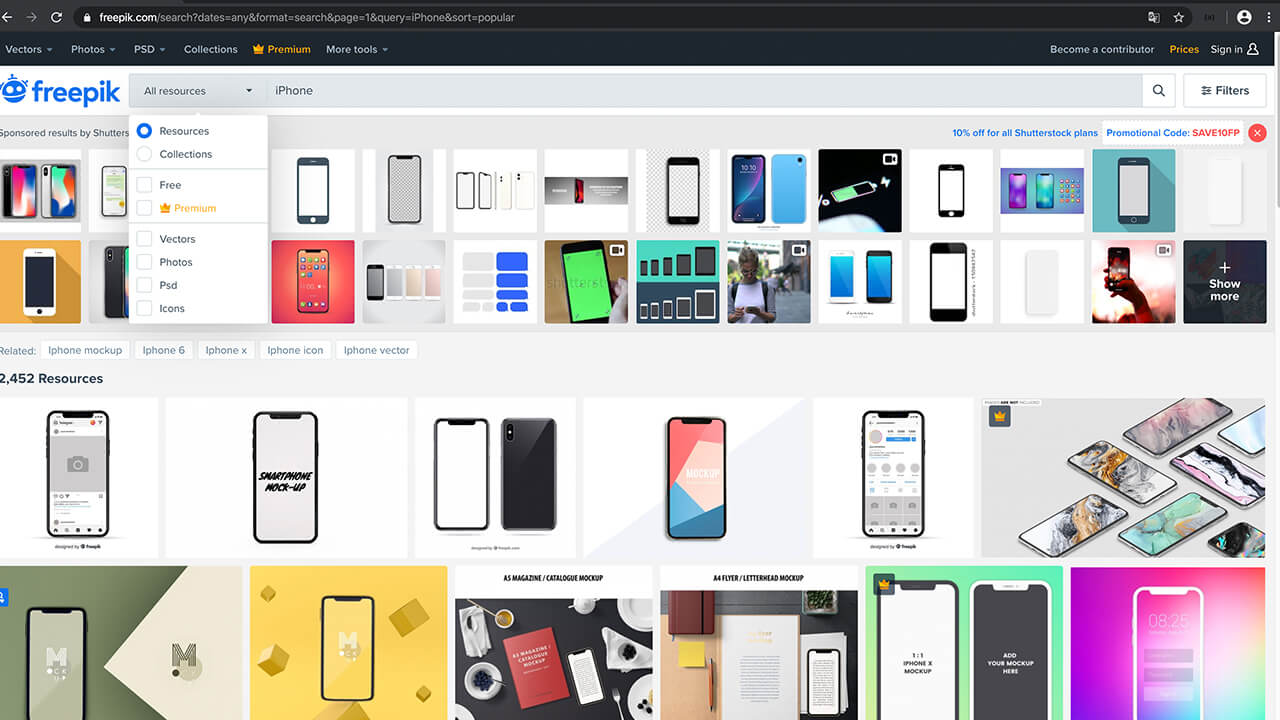
Task: Bookmark this page with the star icon
Action: click(1179, 17)
